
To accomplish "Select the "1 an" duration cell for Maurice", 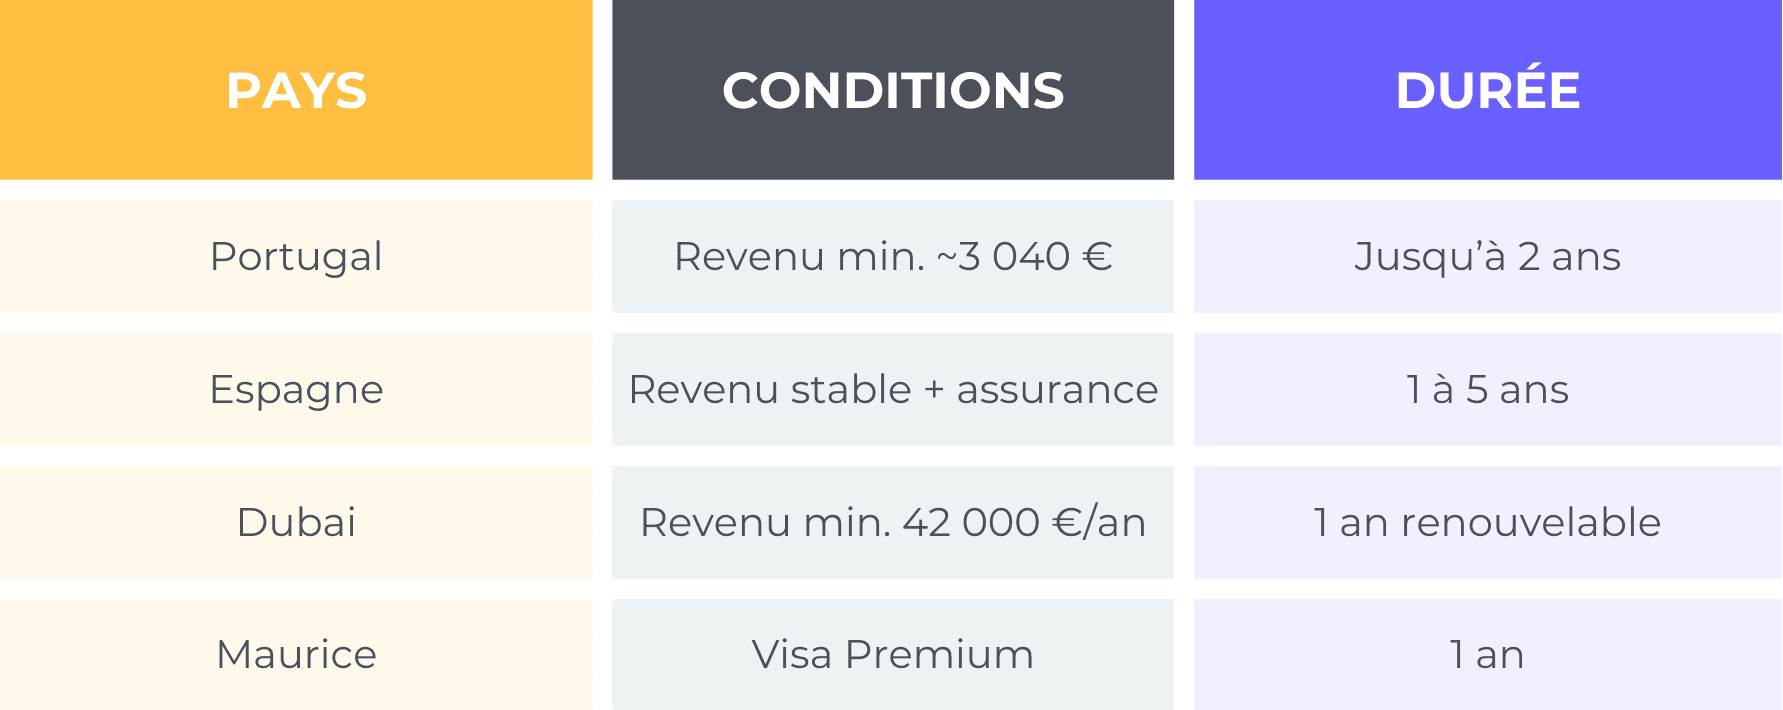I will (1487, 654).
